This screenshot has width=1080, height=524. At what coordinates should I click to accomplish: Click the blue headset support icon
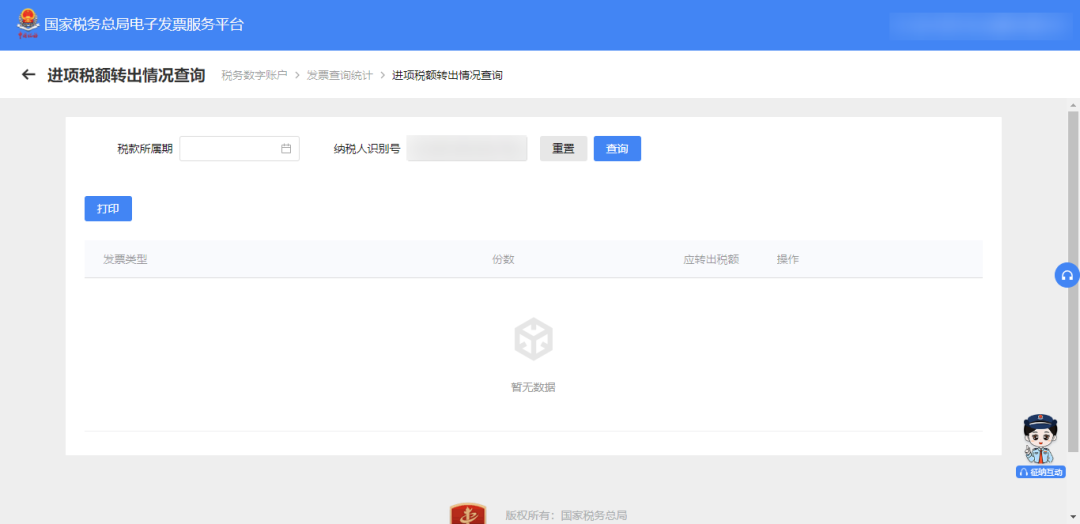(x=1067, y=275)
